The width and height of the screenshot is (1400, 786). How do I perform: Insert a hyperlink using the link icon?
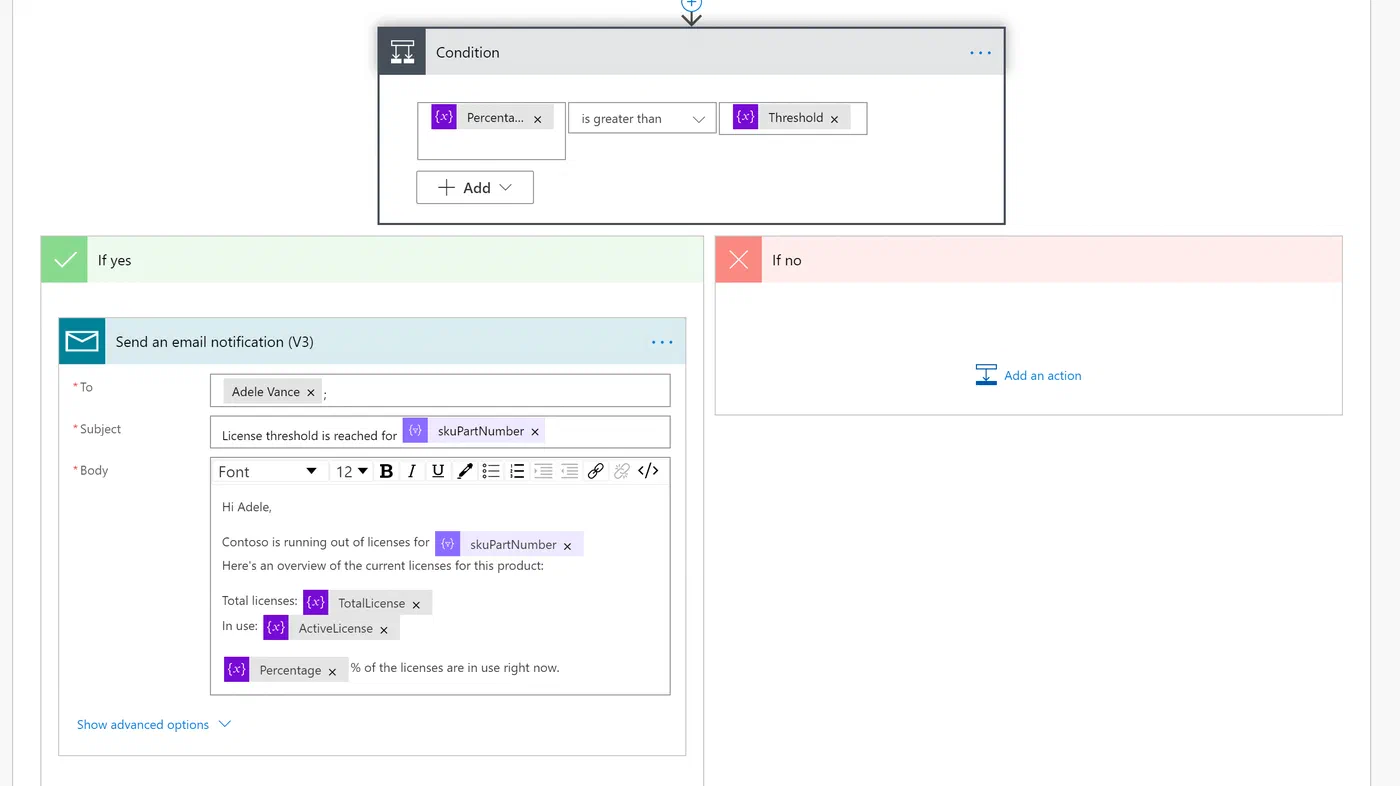(595, 472)
